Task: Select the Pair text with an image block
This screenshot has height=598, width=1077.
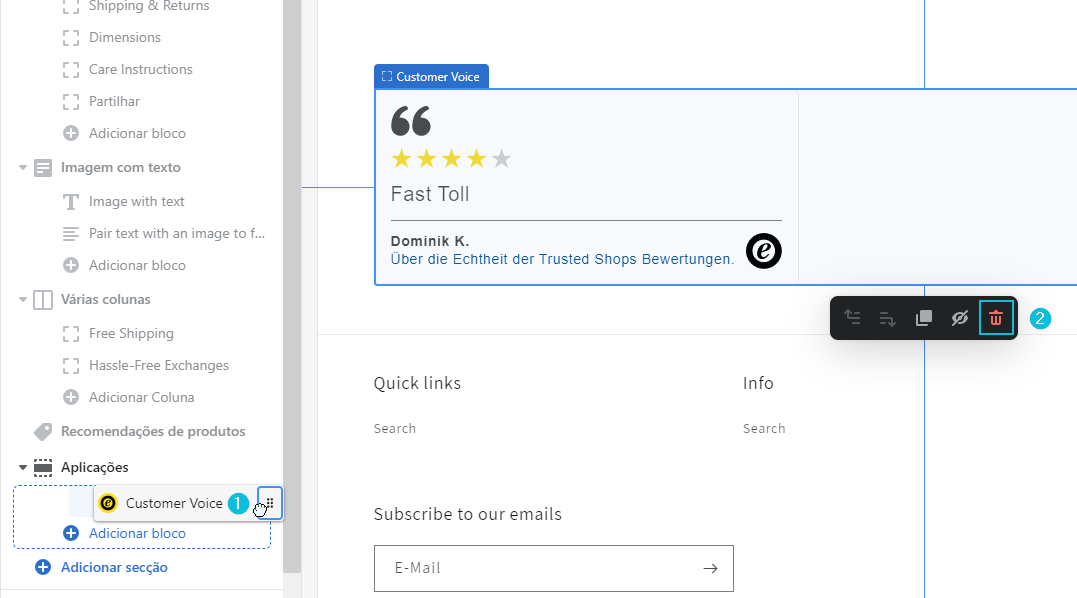Action: click(177, 233)
